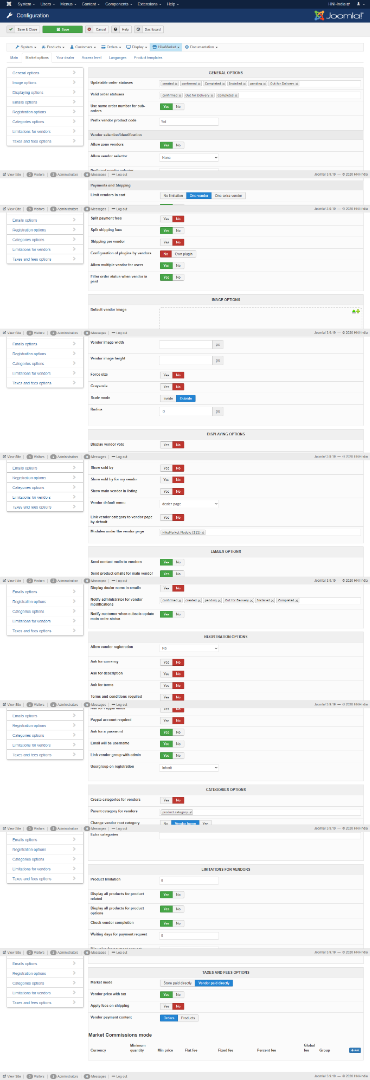The height and width of the screenshot is (1080, 370).
Task: Open the user account icon at top right
Action: [360, 3]
